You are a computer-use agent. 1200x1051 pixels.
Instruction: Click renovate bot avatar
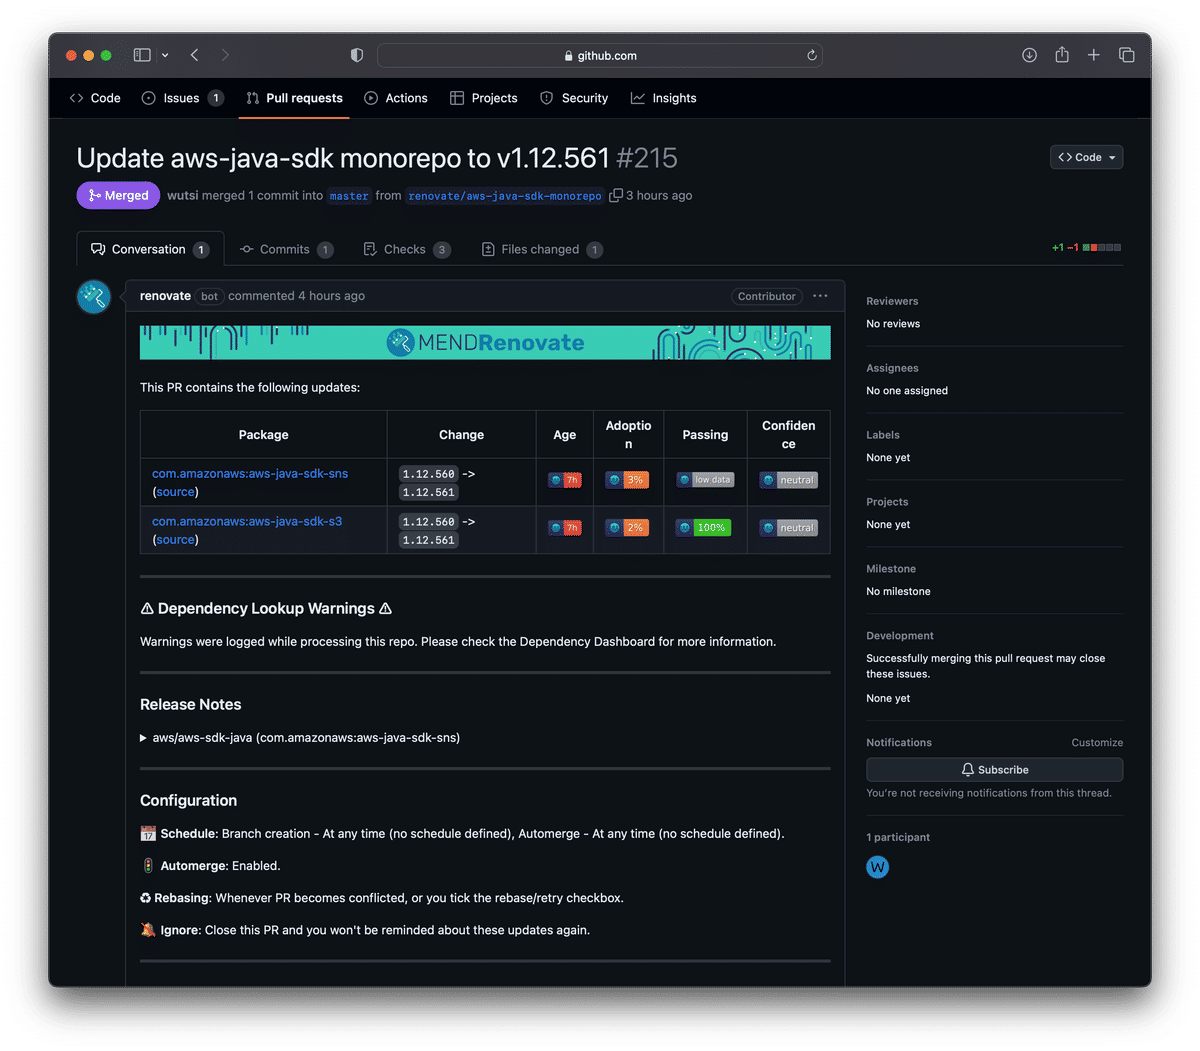coord(94,296)
